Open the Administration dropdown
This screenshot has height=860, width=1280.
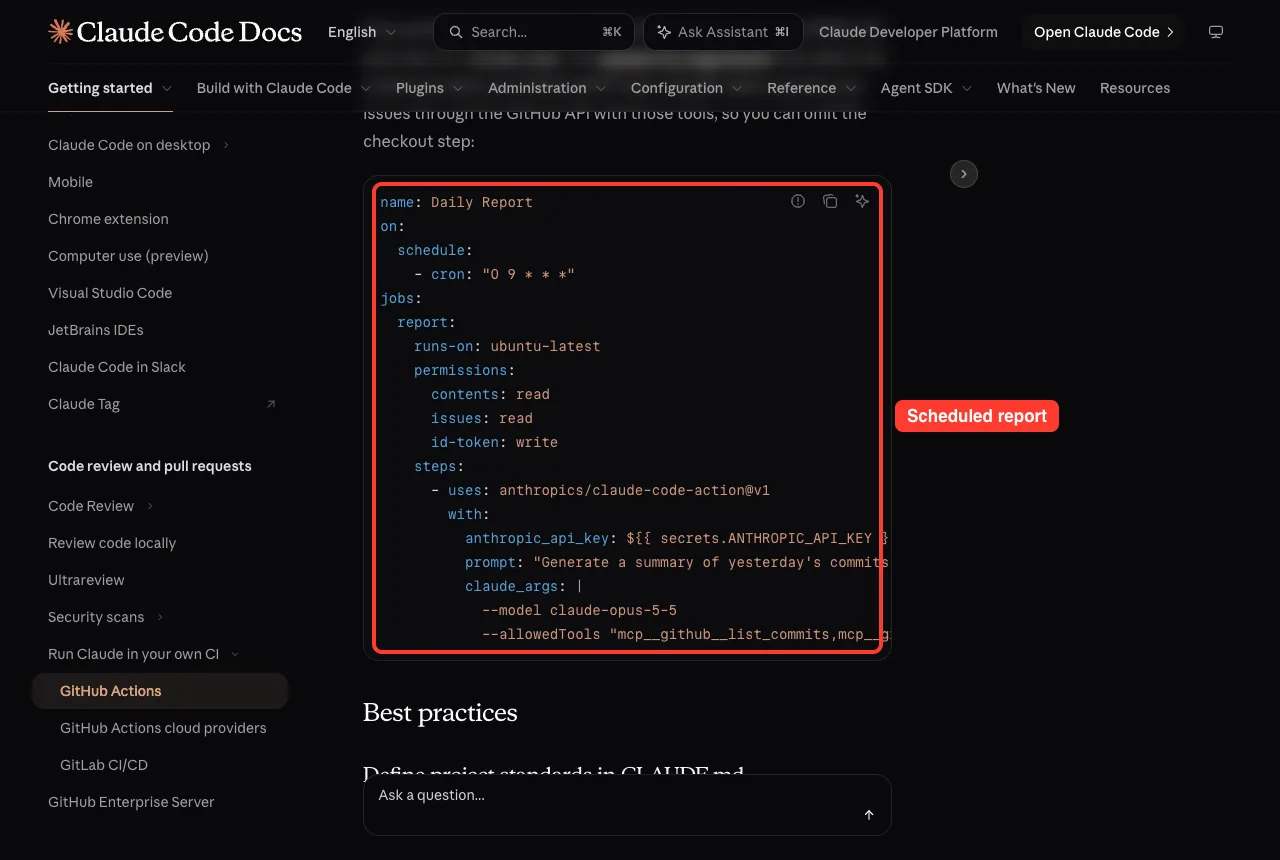coord(547,88)
